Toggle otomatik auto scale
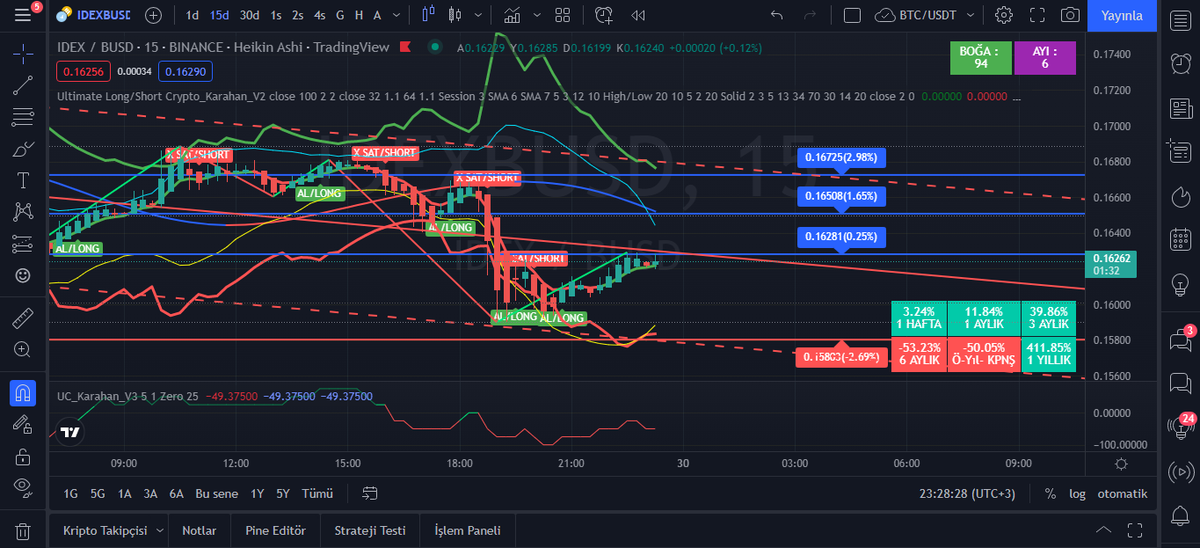 (1122, 494)
